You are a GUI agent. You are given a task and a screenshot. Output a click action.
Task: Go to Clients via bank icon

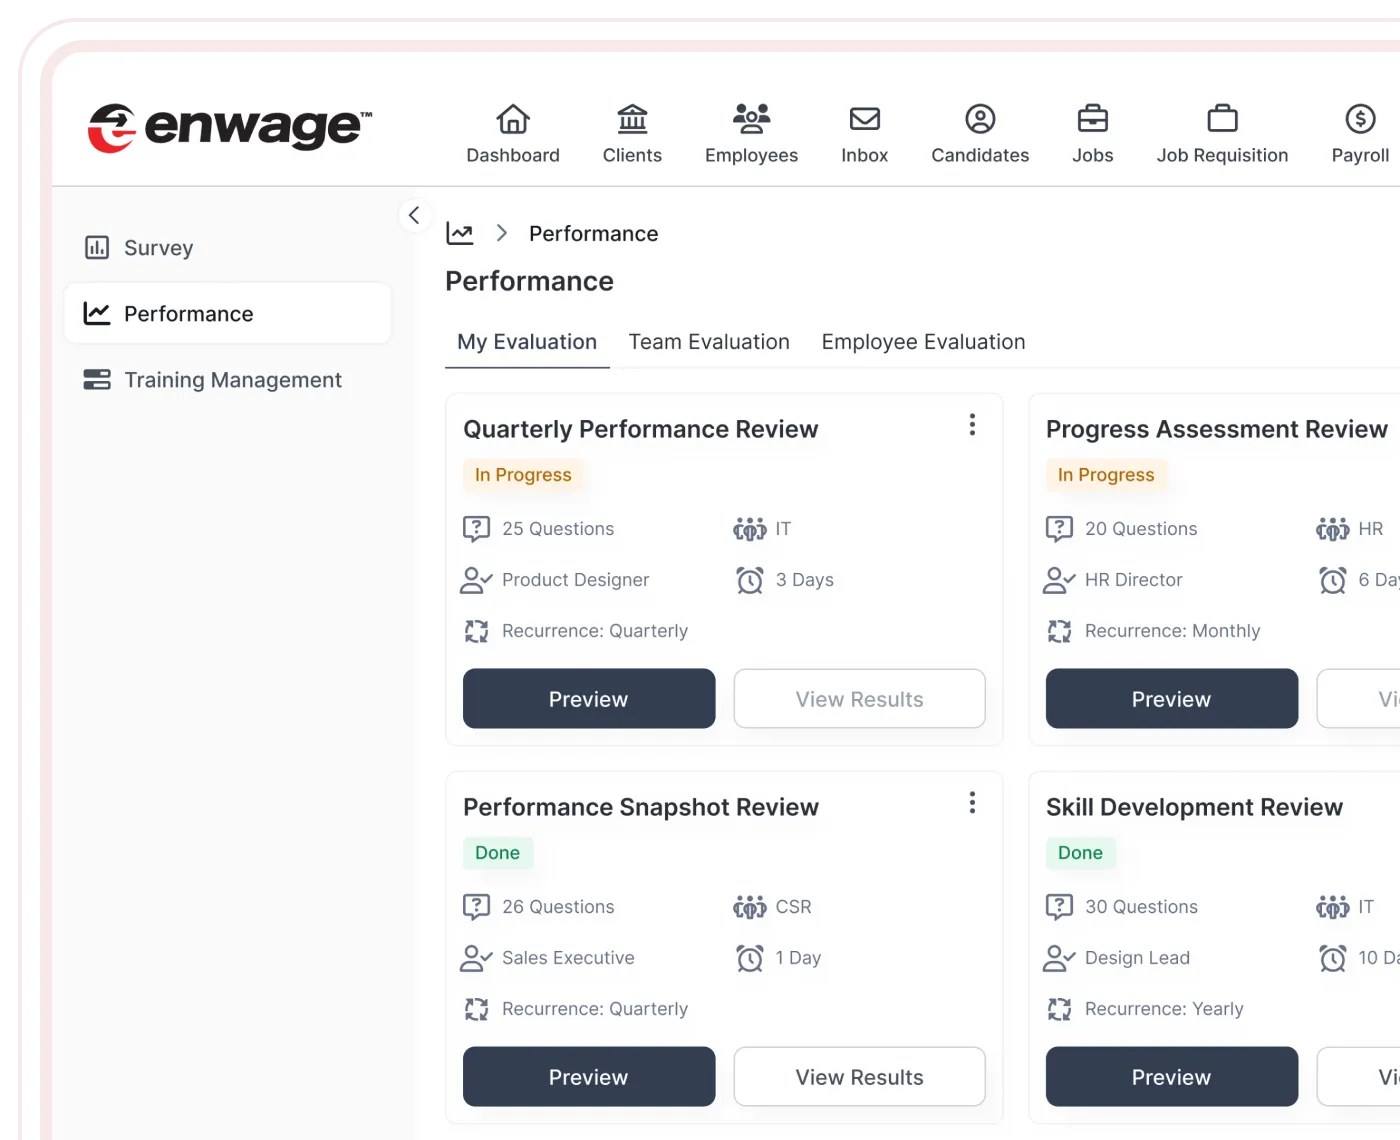(x=632, y=120)
